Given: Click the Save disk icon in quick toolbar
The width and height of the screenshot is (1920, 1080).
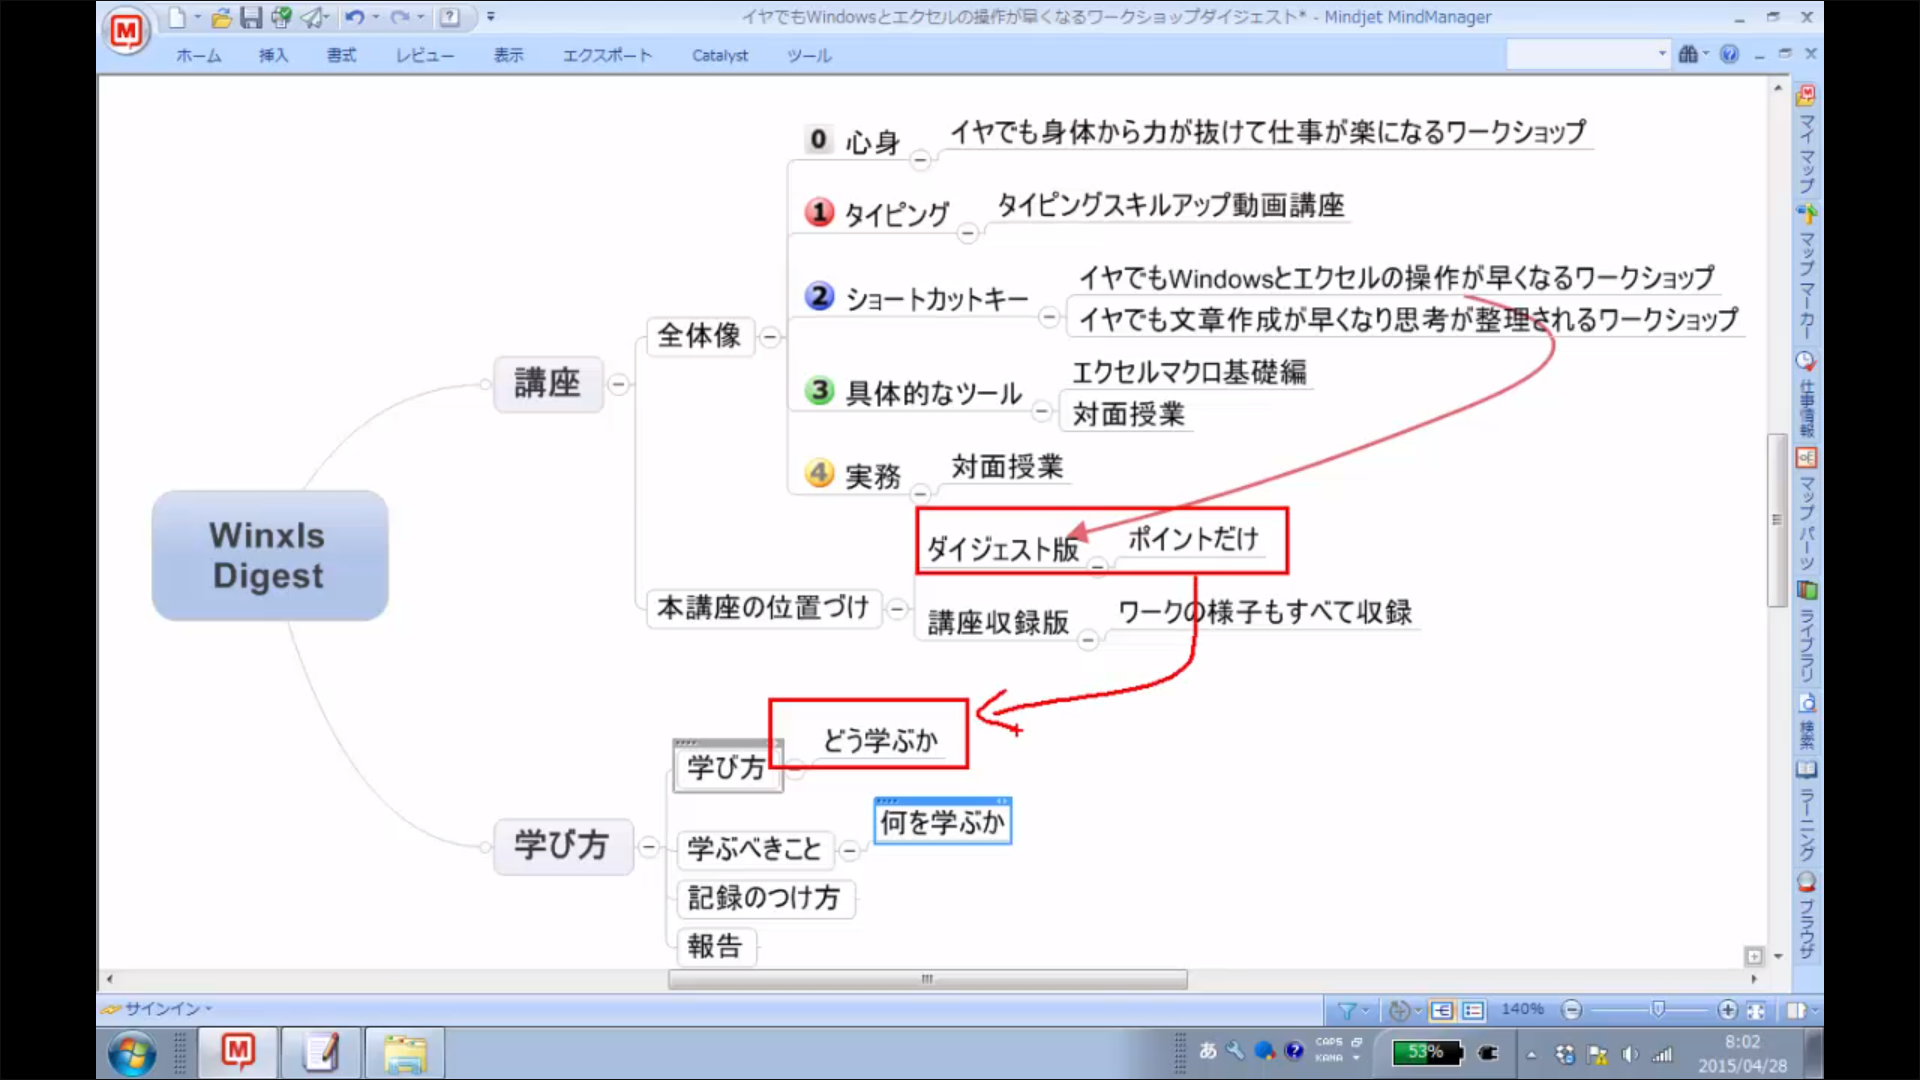Looking at the screenshot, I should [250, 17].
